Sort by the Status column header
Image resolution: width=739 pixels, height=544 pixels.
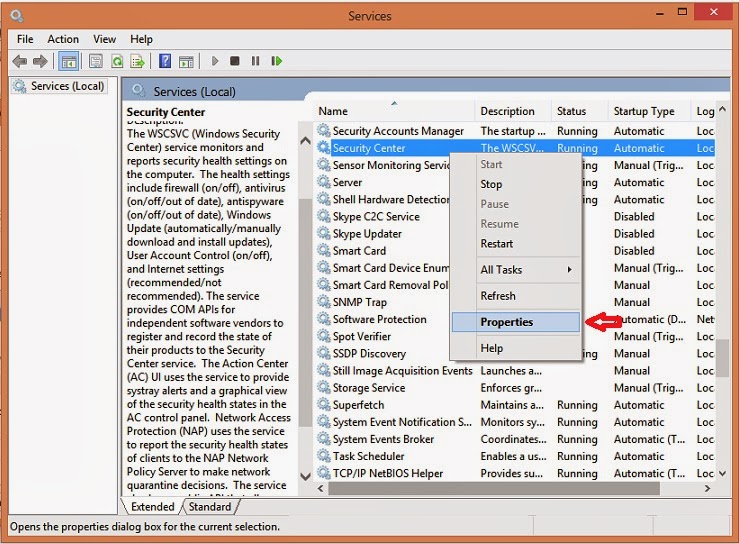click(579, 111)
